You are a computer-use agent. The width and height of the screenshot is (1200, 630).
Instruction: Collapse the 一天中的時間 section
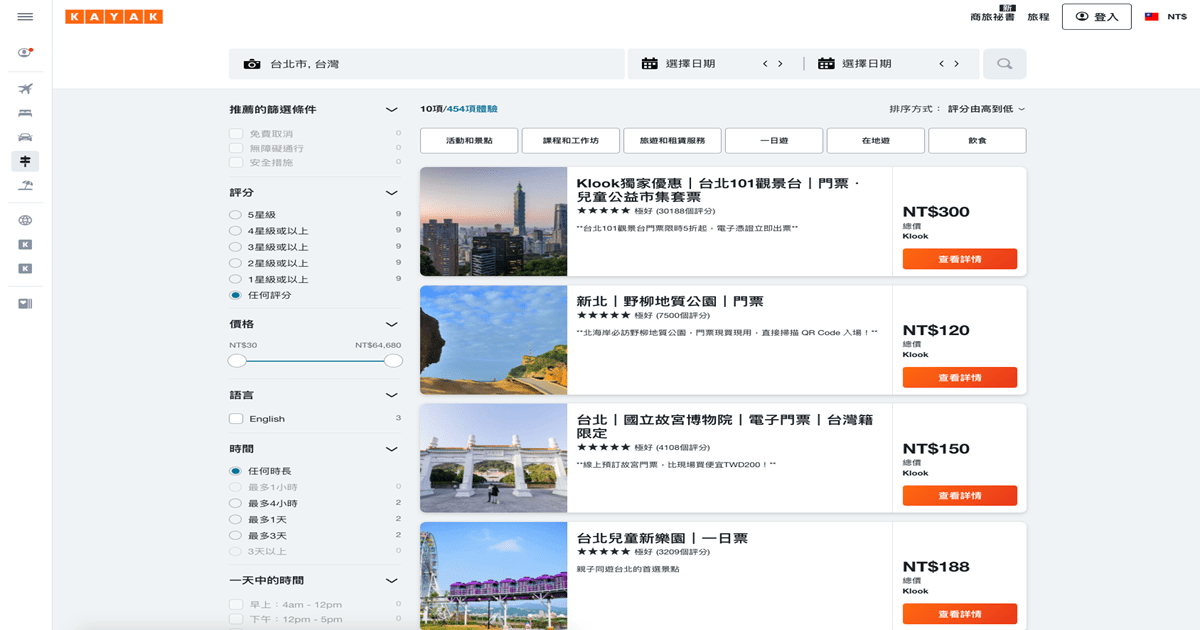pos(392,581)
